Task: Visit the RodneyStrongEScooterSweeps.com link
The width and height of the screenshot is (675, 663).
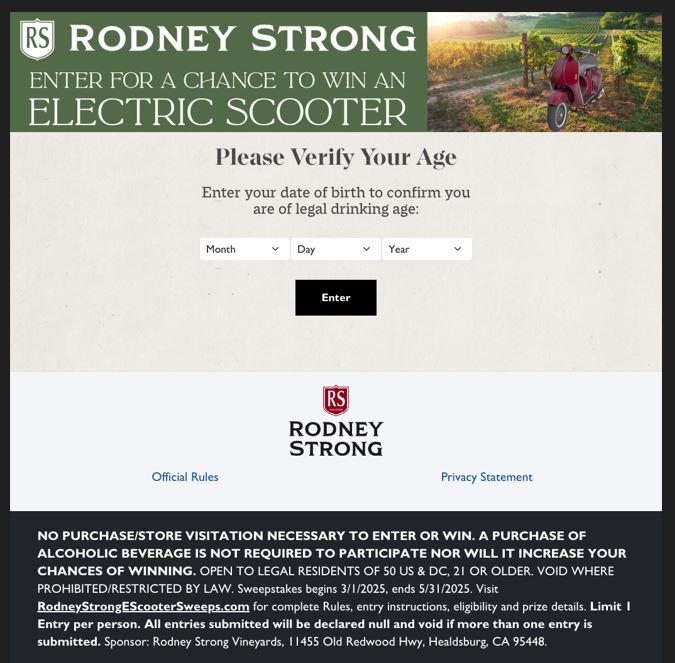Action: [143, 606]
